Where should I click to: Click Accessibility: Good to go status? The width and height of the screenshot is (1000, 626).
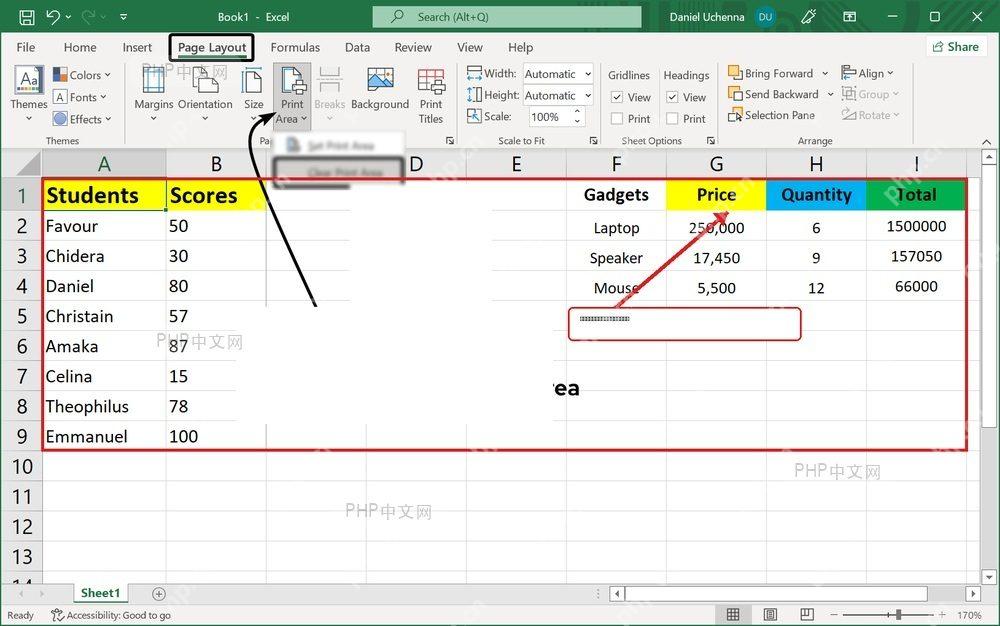111,615
